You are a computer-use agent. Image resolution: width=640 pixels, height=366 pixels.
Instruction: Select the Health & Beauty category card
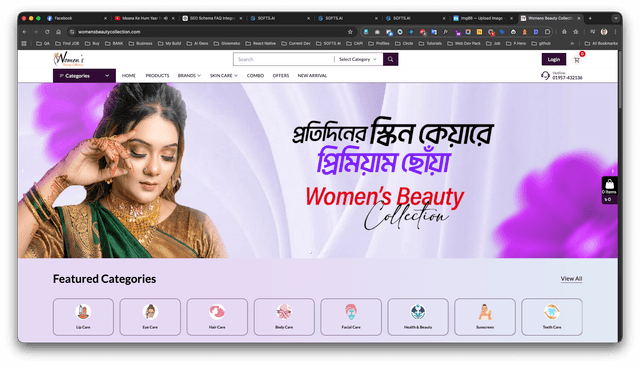point(418,317)
